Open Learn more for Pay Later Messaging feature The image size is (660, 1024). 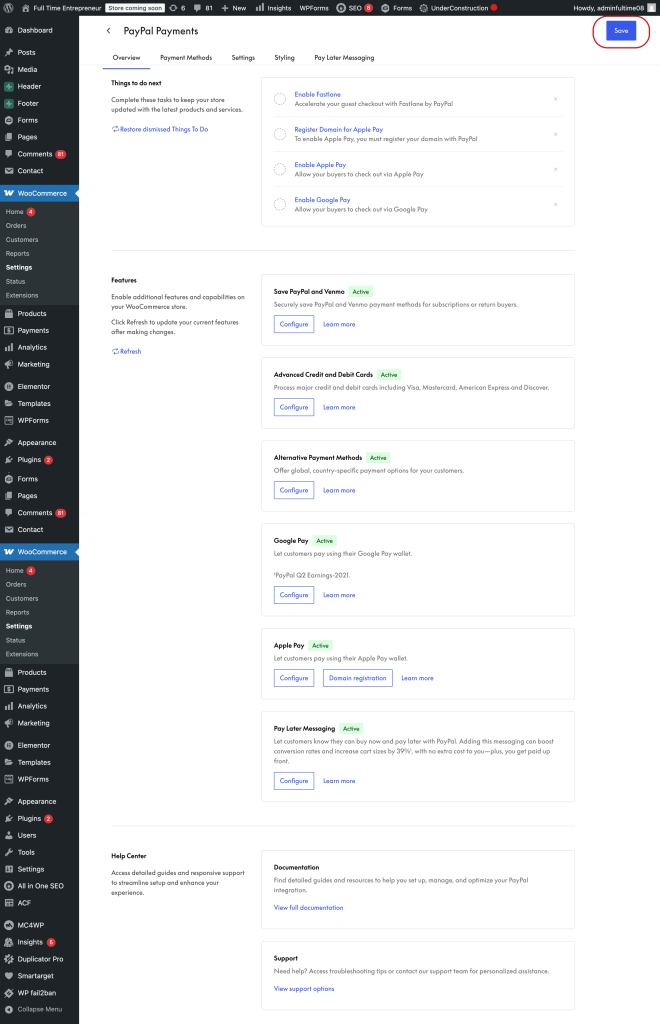click(x=339, y=781)
